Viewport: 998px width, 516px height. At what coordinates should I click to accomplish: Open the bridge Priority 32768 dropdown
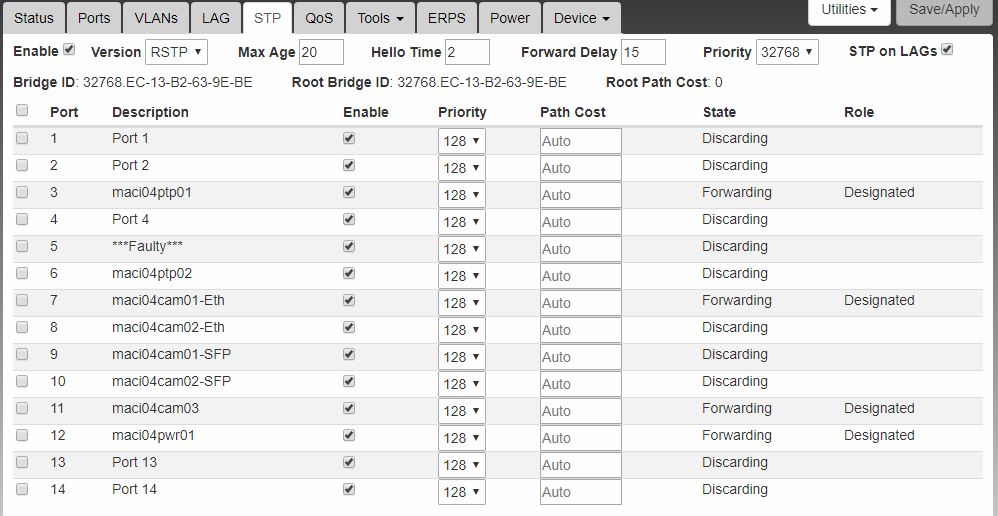786,52
